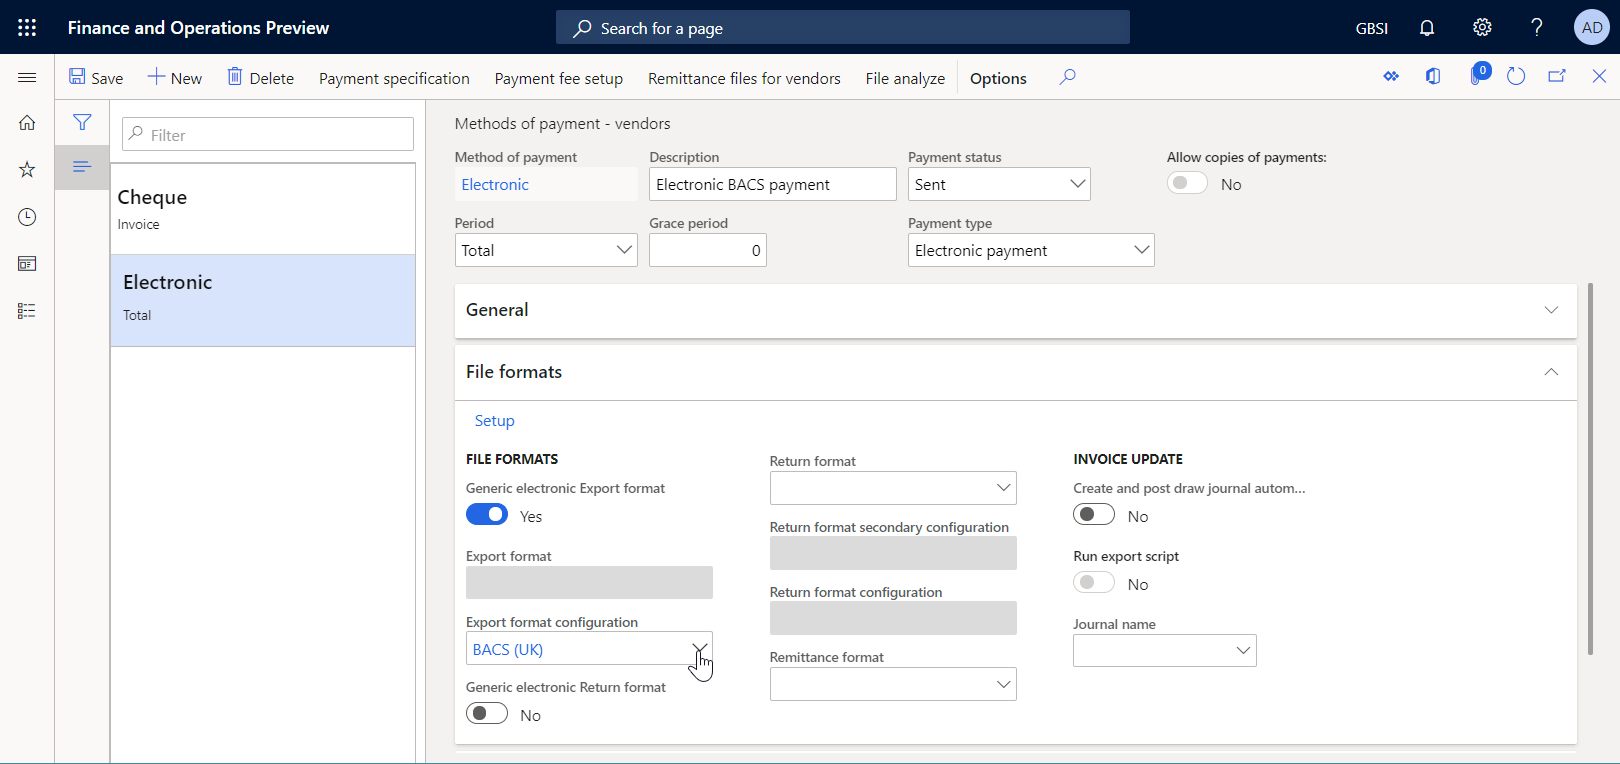Open the notifications bell
1620x764 pixels.
pos(1427,27)
